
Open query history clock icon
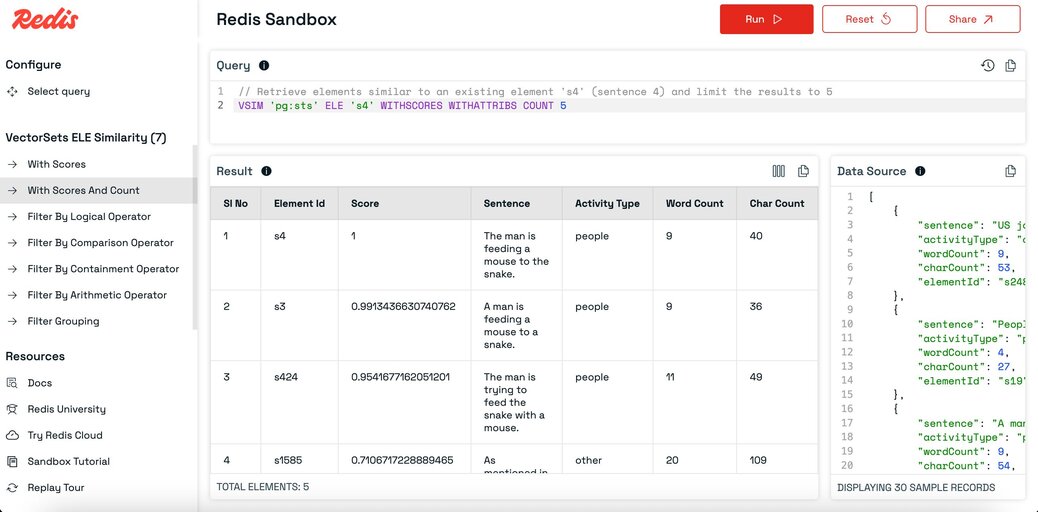point(988,66)
